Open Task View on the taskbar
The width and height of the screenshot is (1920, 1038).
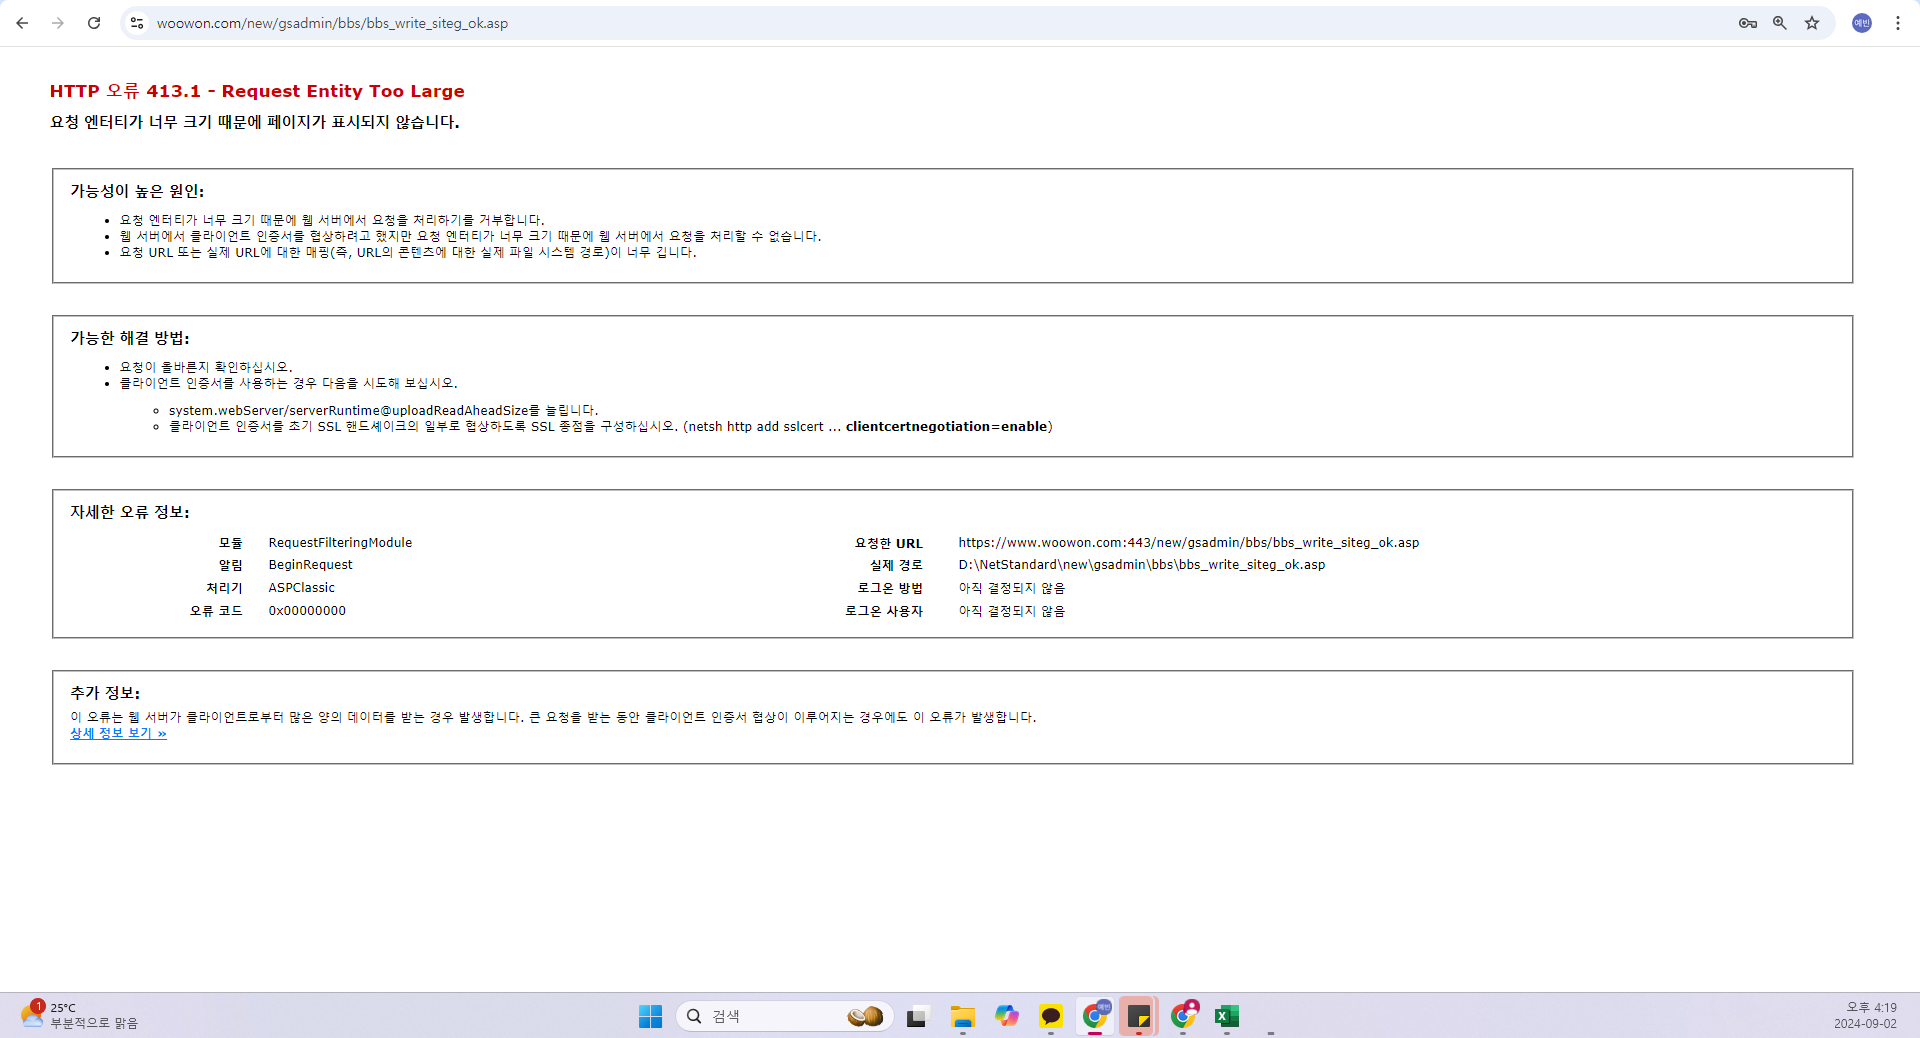coord(916,1017)
